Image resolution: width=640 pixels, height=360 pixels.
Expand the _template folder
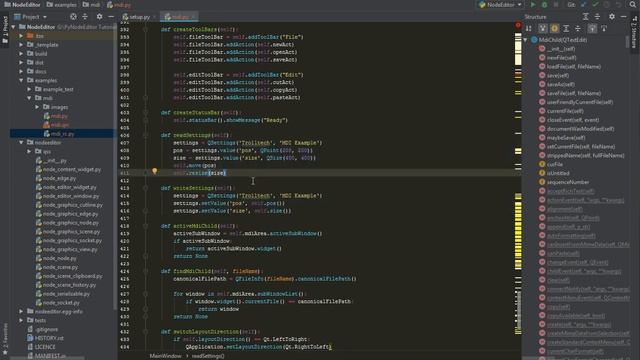[21, 45]
